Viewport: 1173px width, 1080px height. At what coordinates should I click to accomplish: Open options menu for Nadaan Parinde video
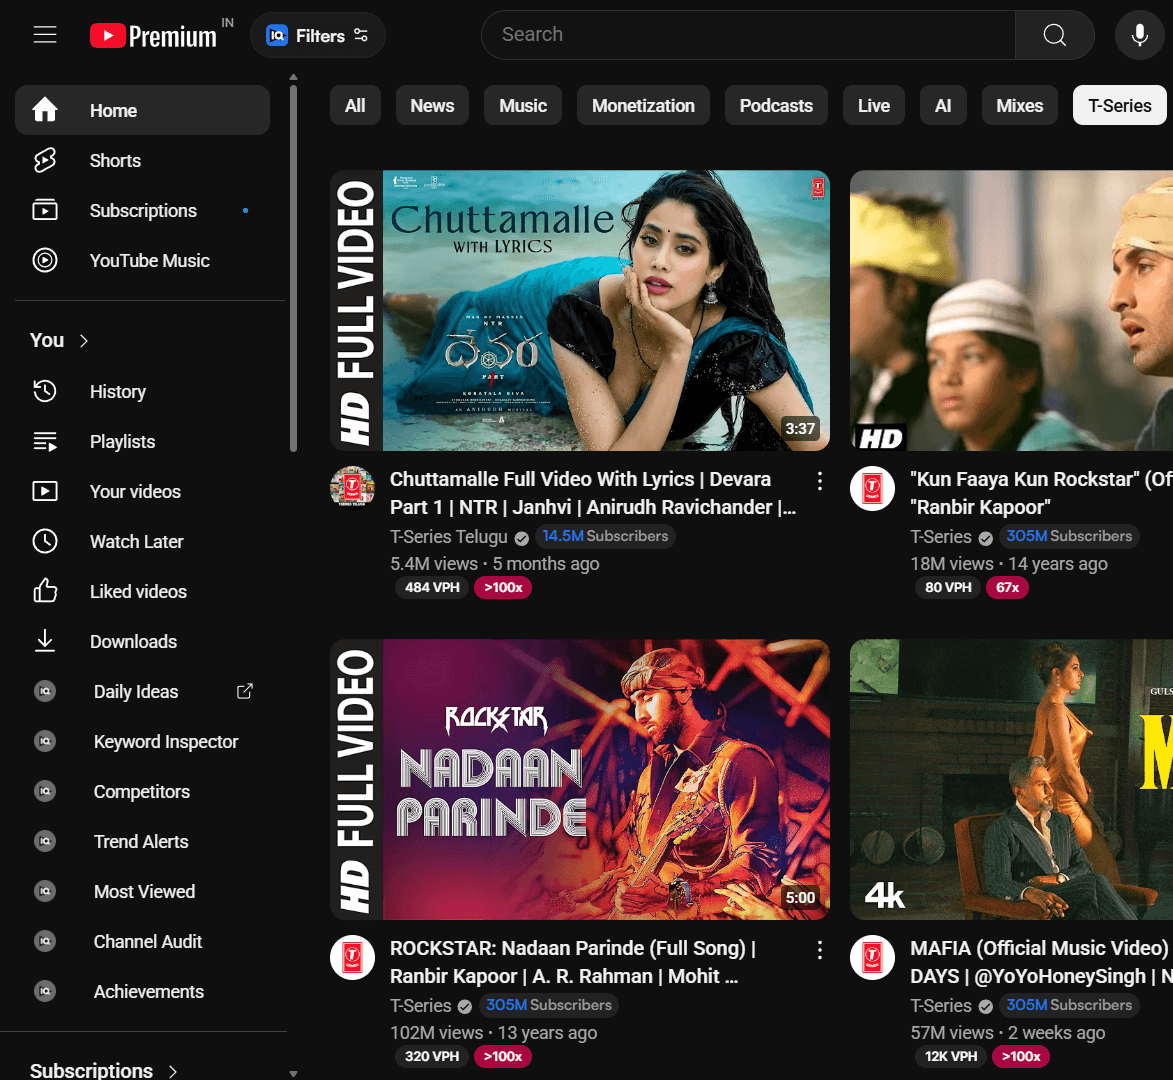click(x=820, y=950)
